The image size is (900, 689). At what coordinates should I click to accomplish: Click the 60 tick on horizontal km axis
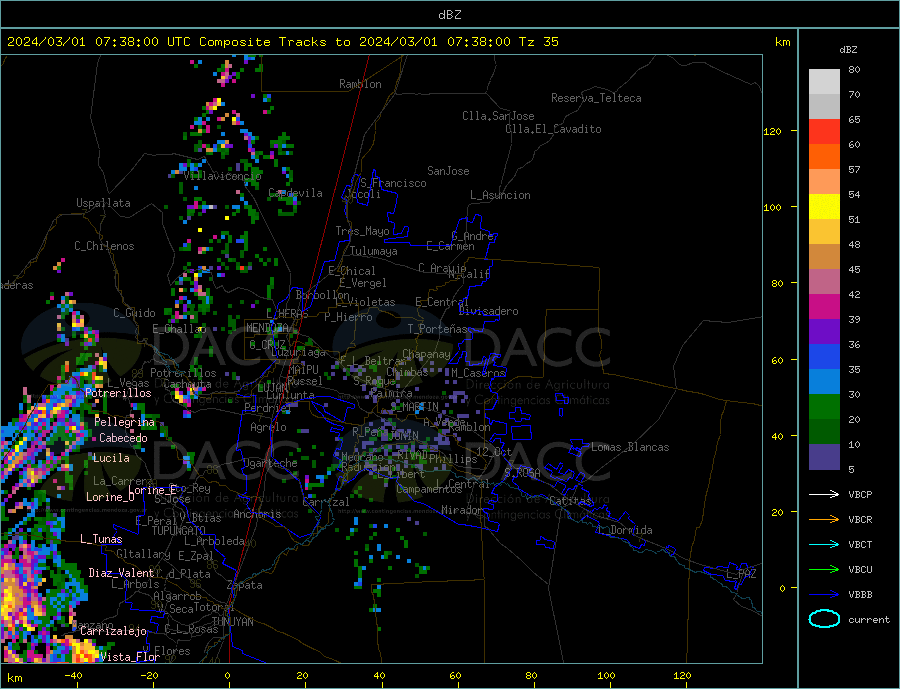tap(455, 676)
